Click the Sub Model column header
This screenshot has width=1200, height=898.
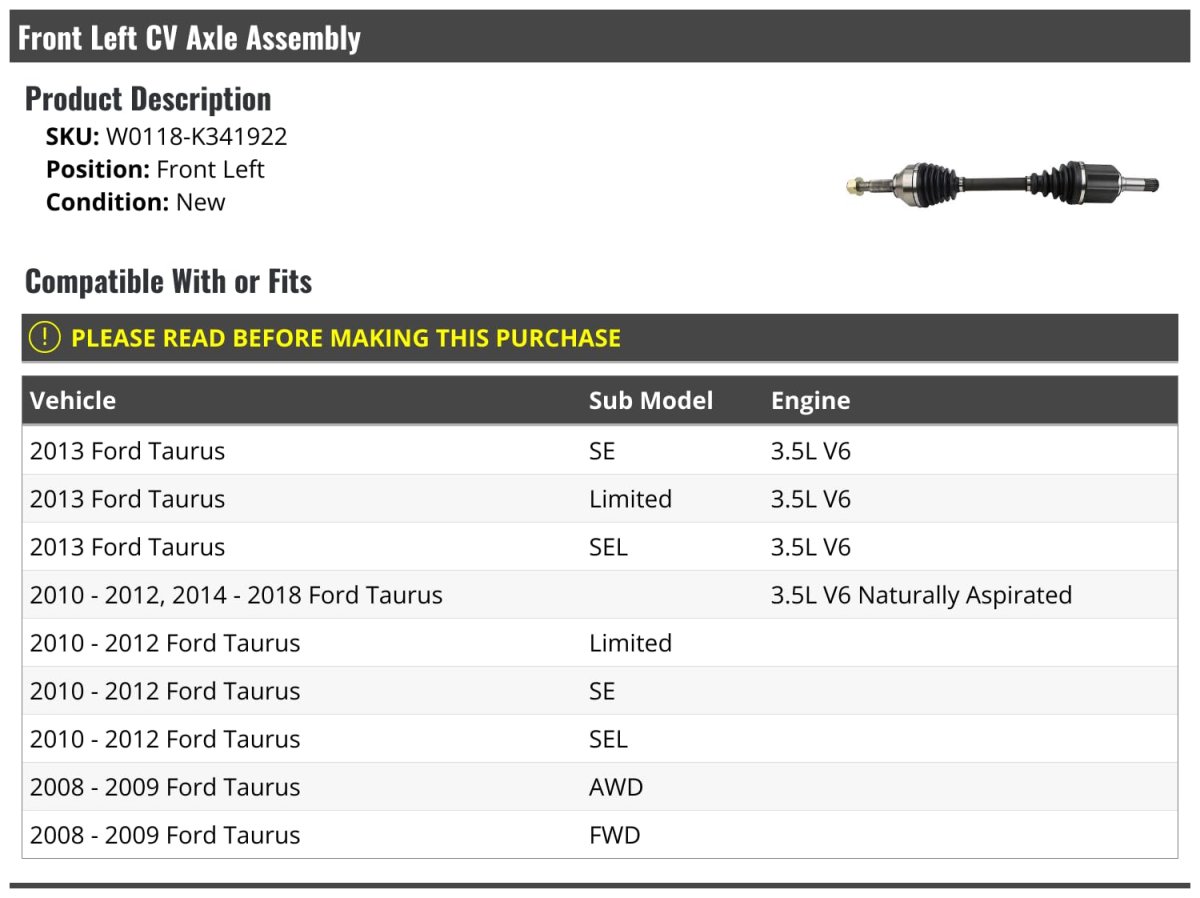(651, 401)
